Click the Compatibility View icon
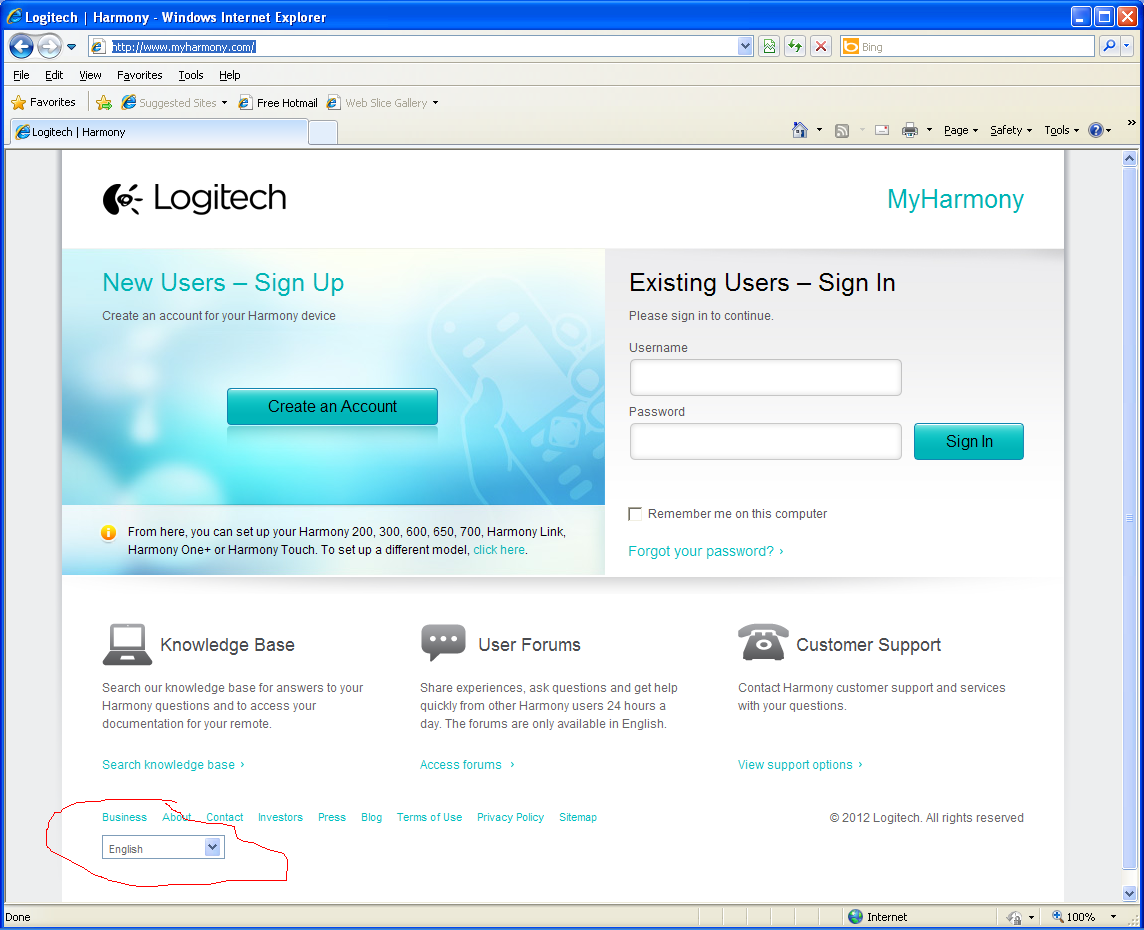Screen dimensions: 1144x930 pos(769,46)
